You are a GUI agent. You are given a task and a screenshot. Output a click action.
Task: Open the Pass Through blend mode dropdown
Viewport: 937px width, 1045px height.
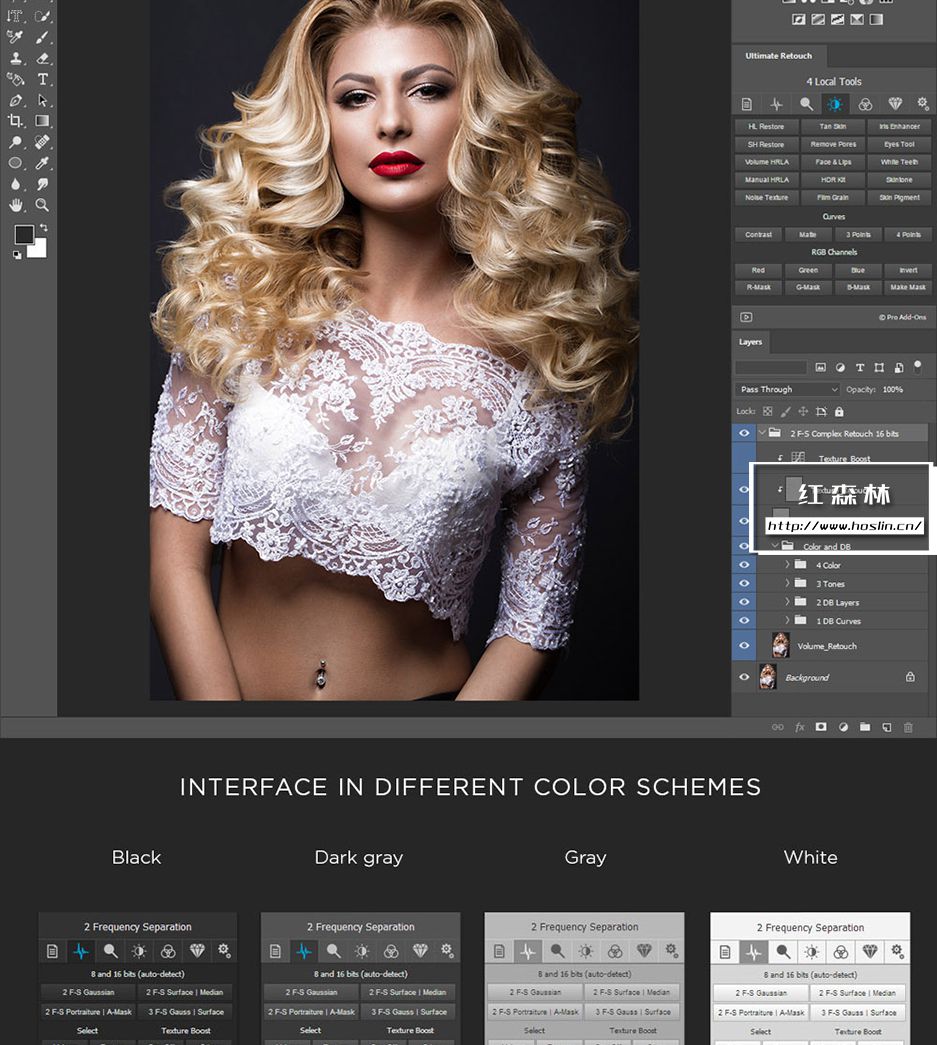coord(787,389)
